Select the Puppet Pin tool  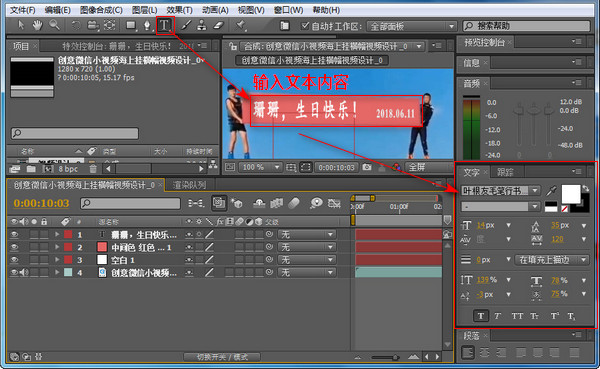click(x=241, y=25)
